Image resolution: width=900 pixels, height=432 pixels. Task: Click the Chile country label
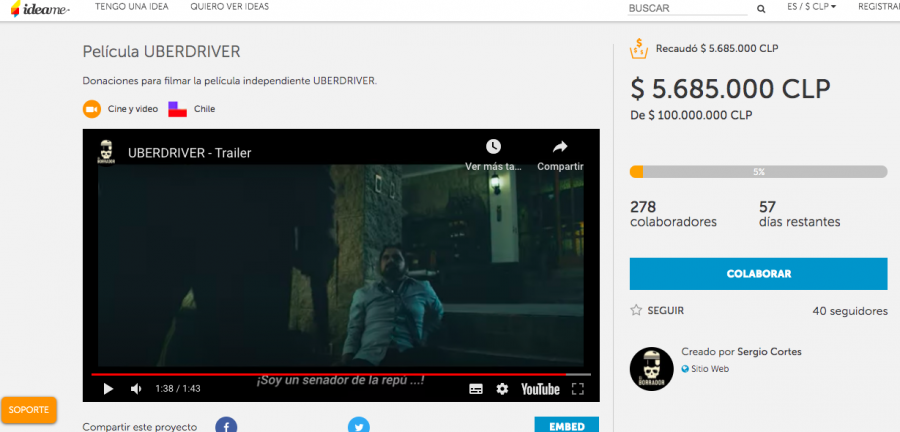(204, 109)
